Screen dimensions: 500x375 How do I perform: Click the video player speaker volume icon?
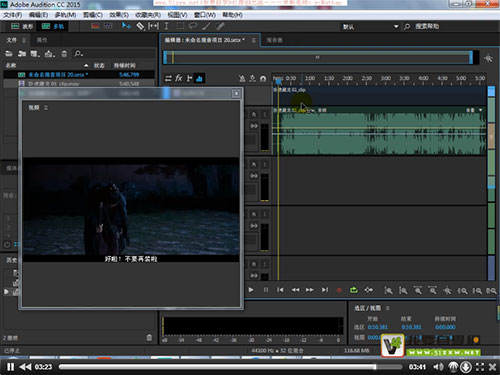click(438, 367)
